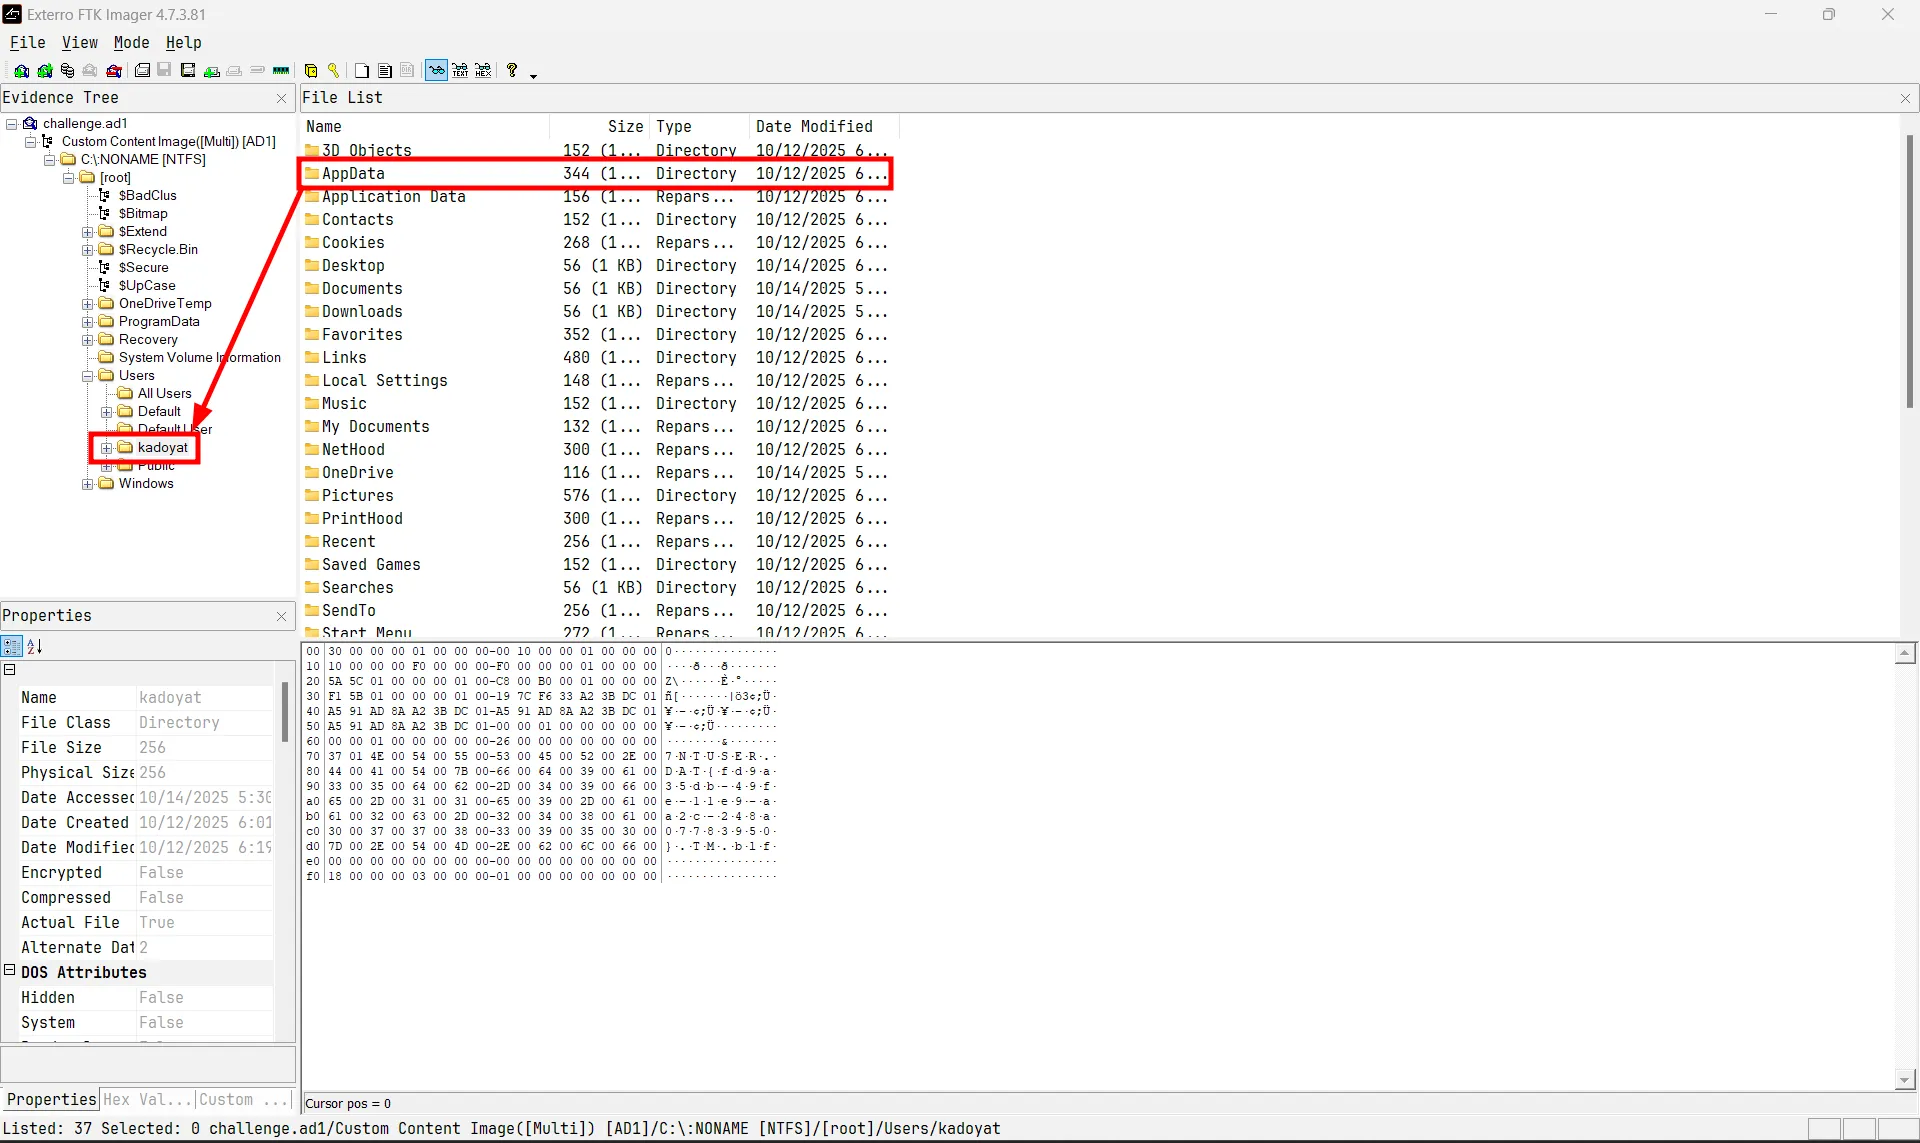Switch to the Hex Value Interpreter tab
Screen dimensions: 1920x1143
(x=147, y=1100)
